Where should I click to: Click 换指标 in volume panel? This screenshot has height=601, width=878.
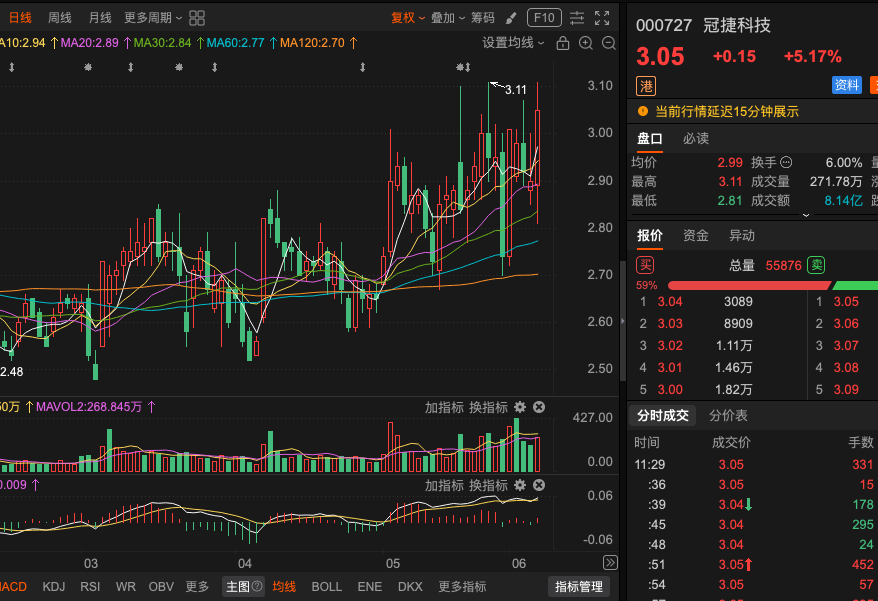pyautogui.click(x=488, y=407)
